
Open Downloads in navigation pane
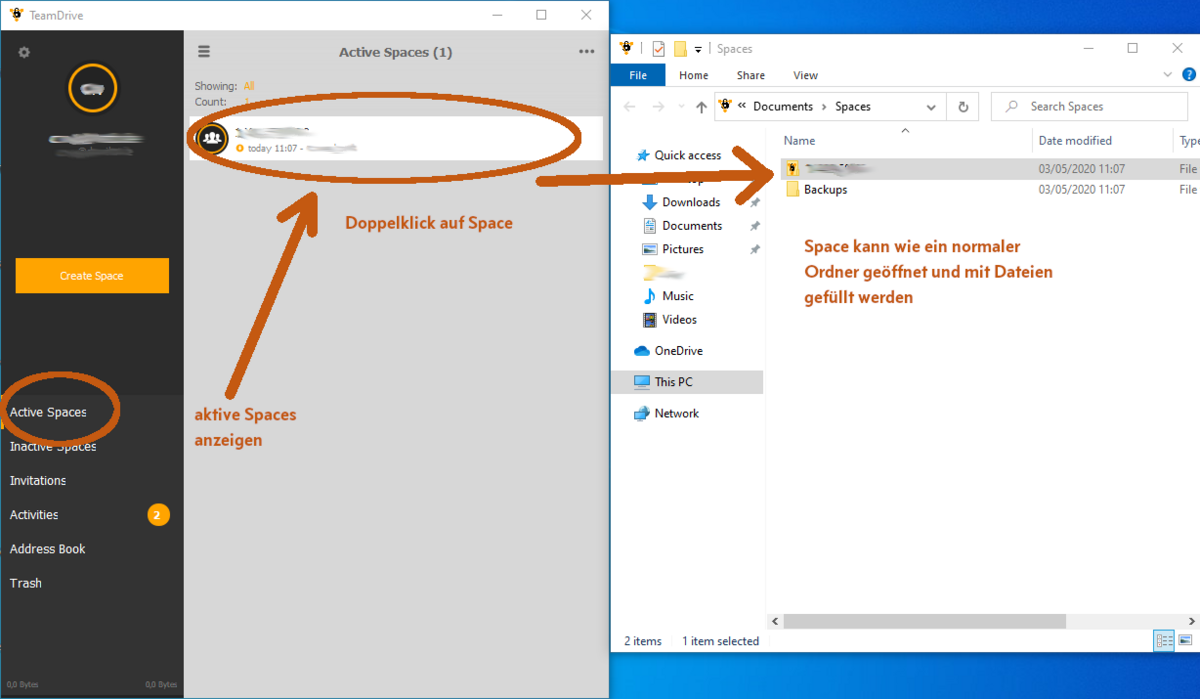(x=691, y=202)
